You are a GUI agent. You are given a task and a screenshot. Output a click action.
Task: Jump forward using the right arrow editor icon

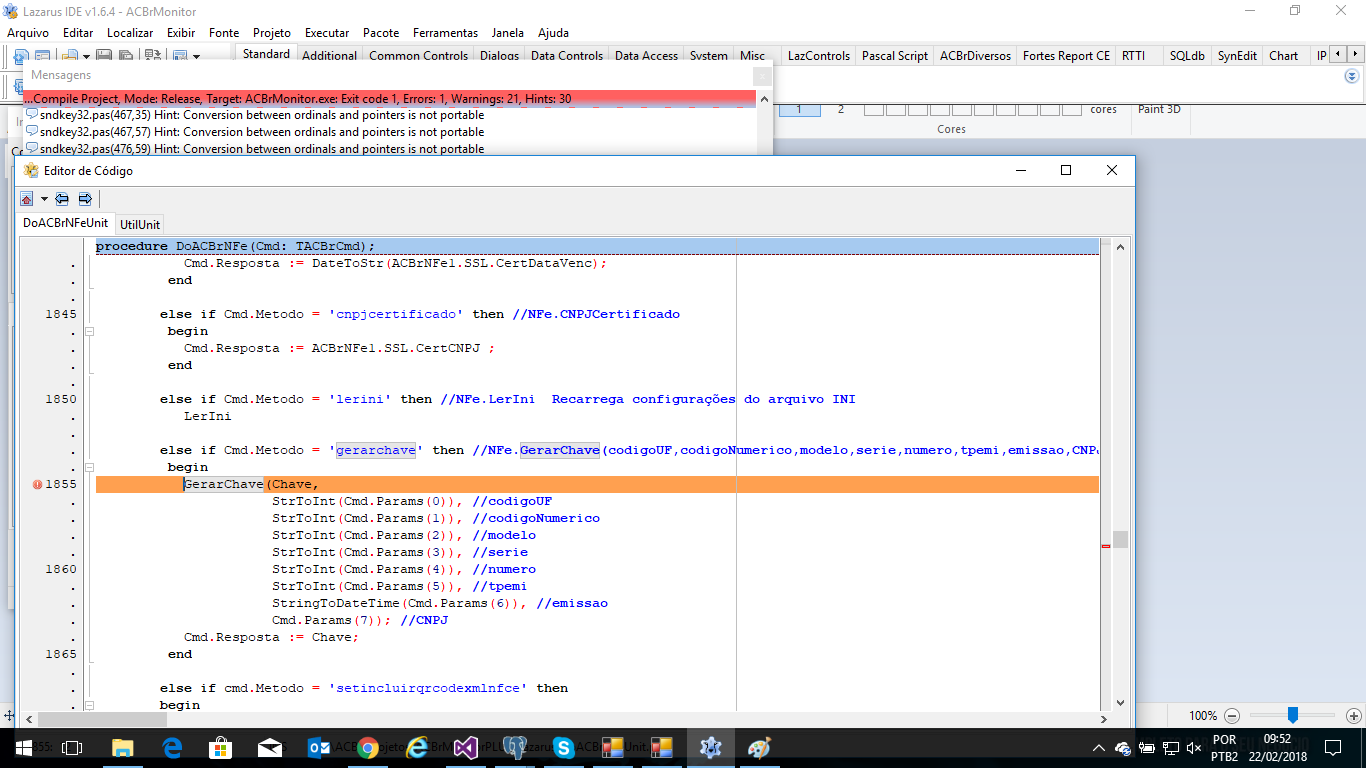[x=85, y=198]
